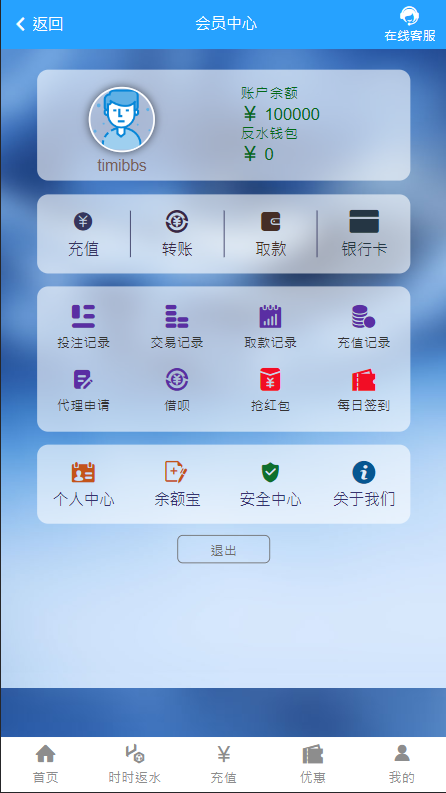Viewport: 446px width, 793px height.
Task: Open the 在线客服 headset icon
Action: pyautogui.click(x=409, y=16)
